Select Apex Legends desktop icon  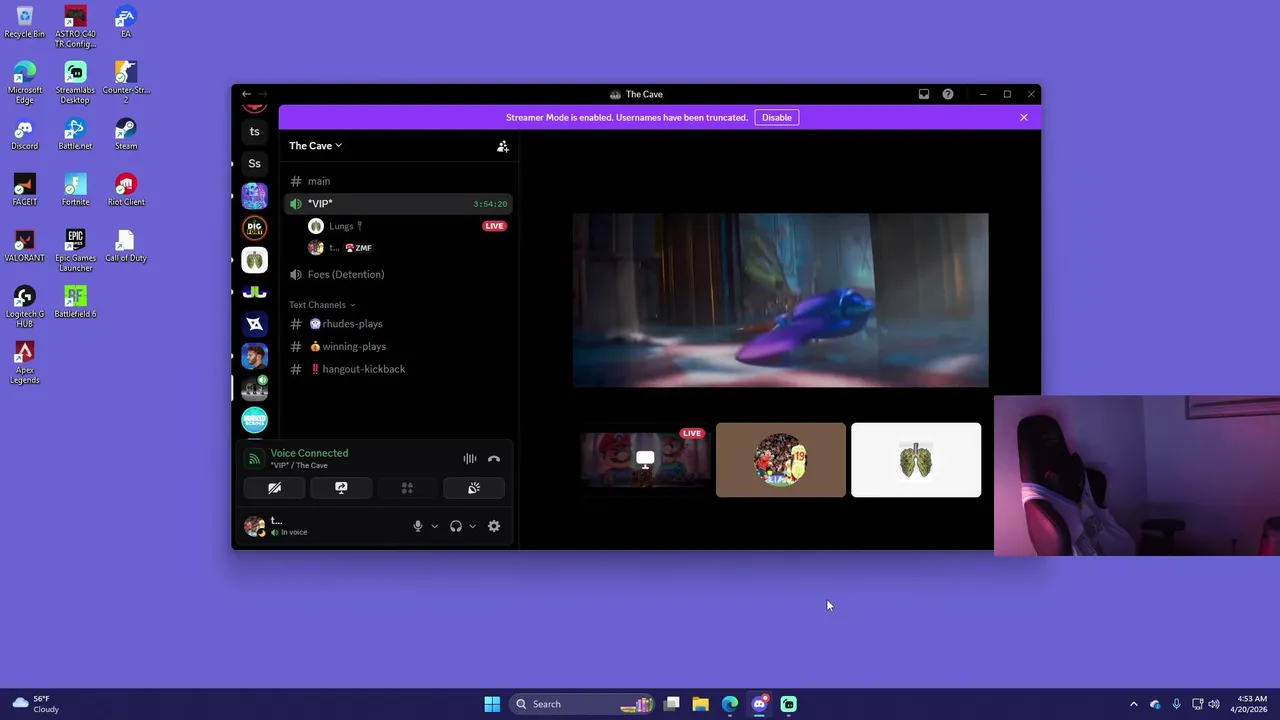click(24, 362)
